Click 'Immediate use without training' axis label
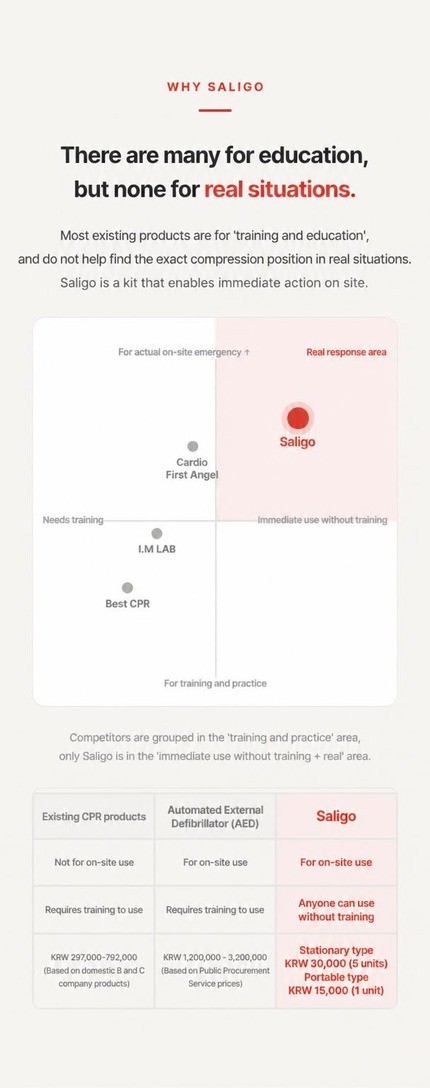The image size is (430, 1088). (x=322, y=520)
